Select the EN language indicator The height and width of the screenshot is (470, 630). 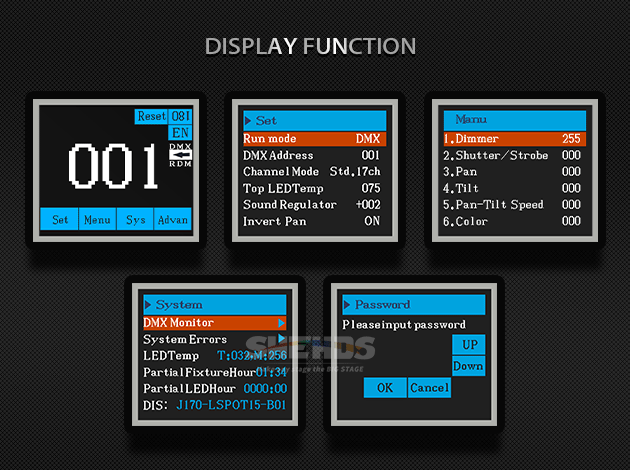180,132
